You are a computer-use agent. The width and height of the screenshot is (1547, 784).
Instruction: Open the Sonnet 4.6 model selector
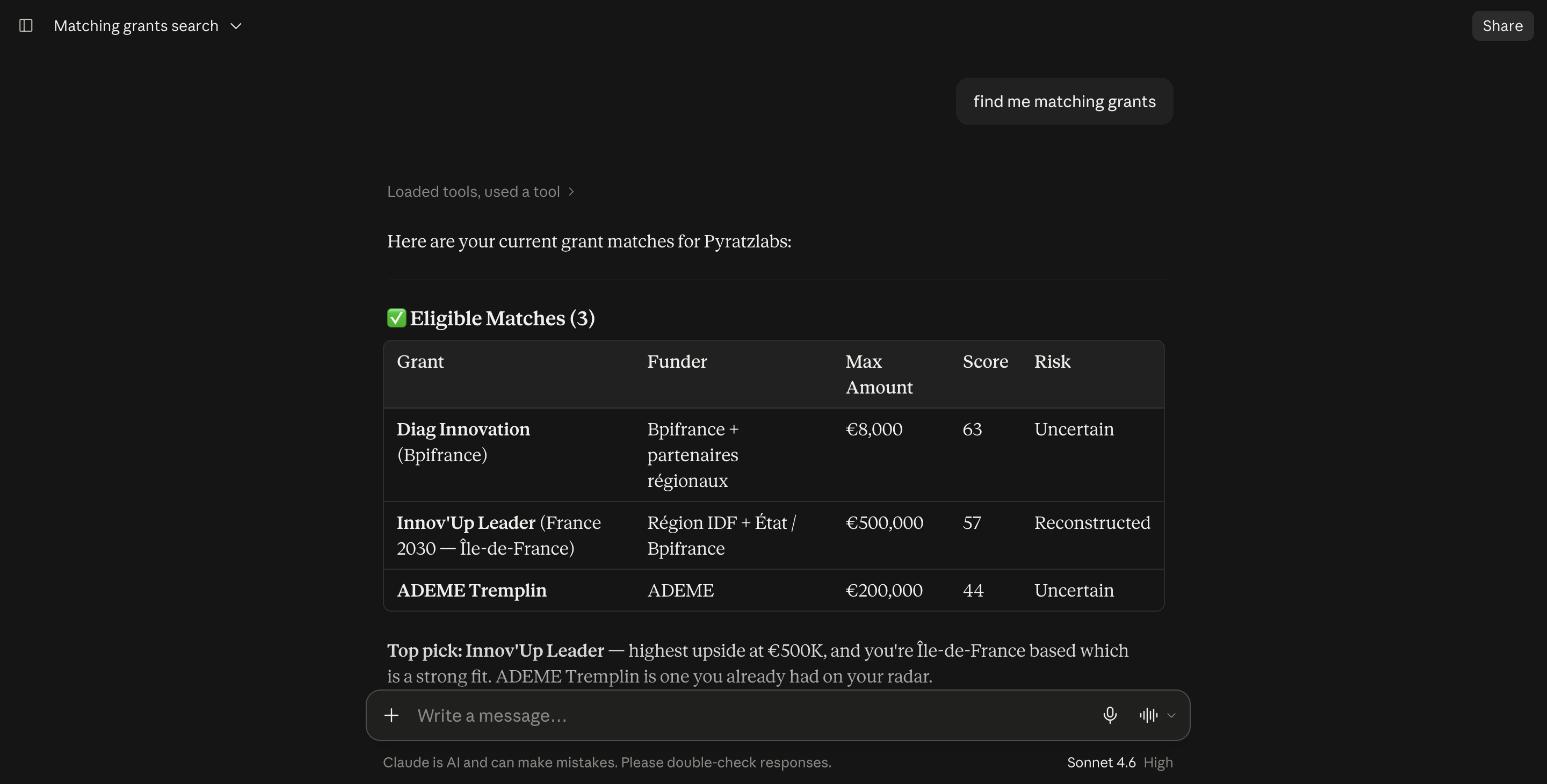pos(1101,762)
